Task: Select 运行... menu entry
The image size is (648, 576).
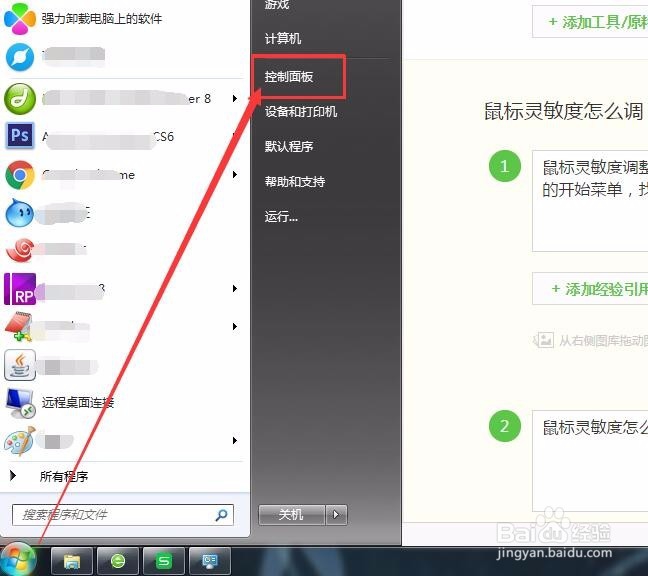Action: pyautogui.click(x=281, y=217)
